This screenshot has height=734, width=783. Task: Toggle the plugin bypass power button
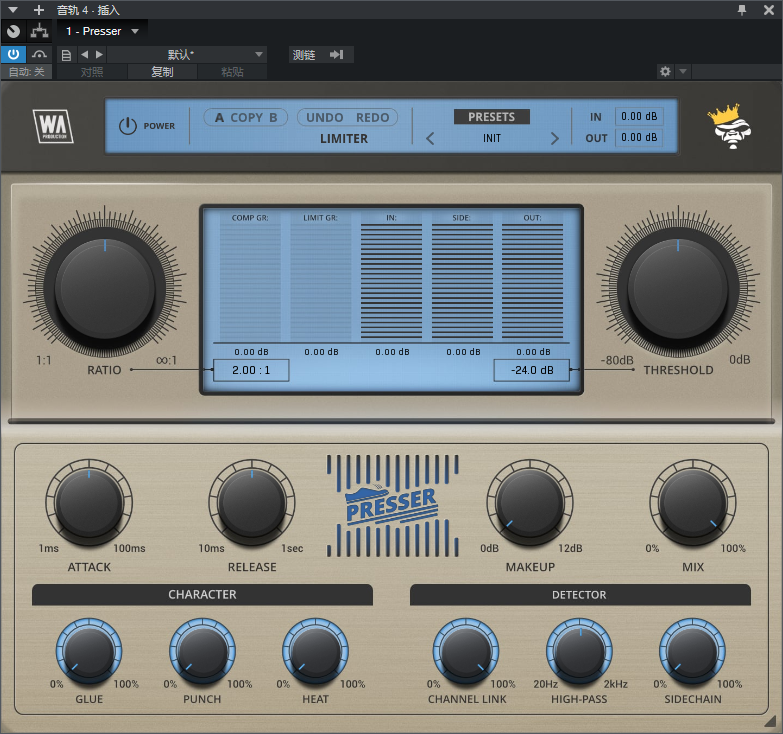pos(13,54)
